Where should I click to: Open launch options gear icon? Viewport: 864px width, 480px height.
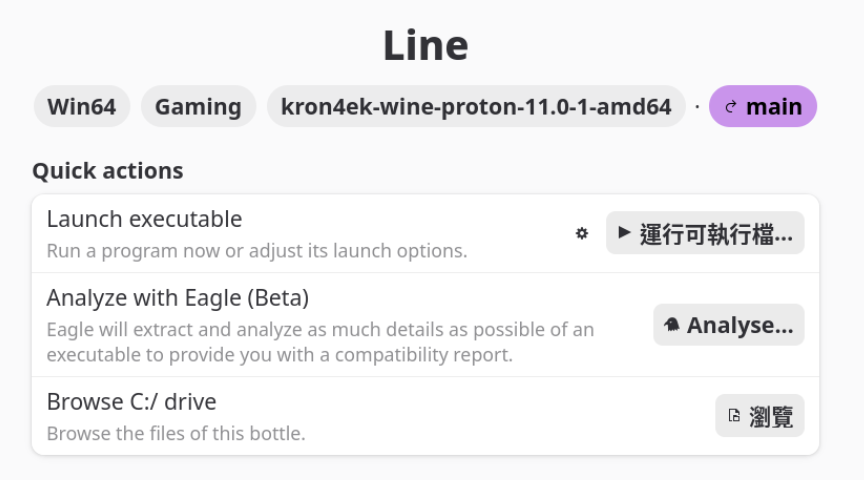581,234
